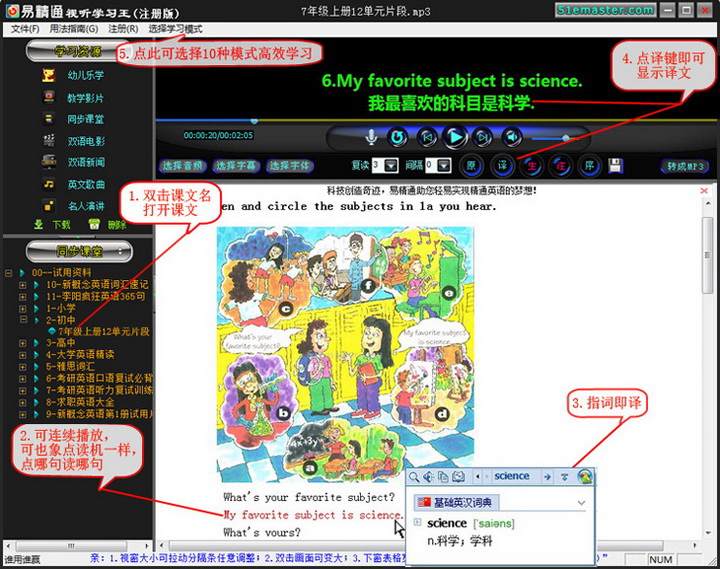Click the 选择字幕 button

coord(236,166)
